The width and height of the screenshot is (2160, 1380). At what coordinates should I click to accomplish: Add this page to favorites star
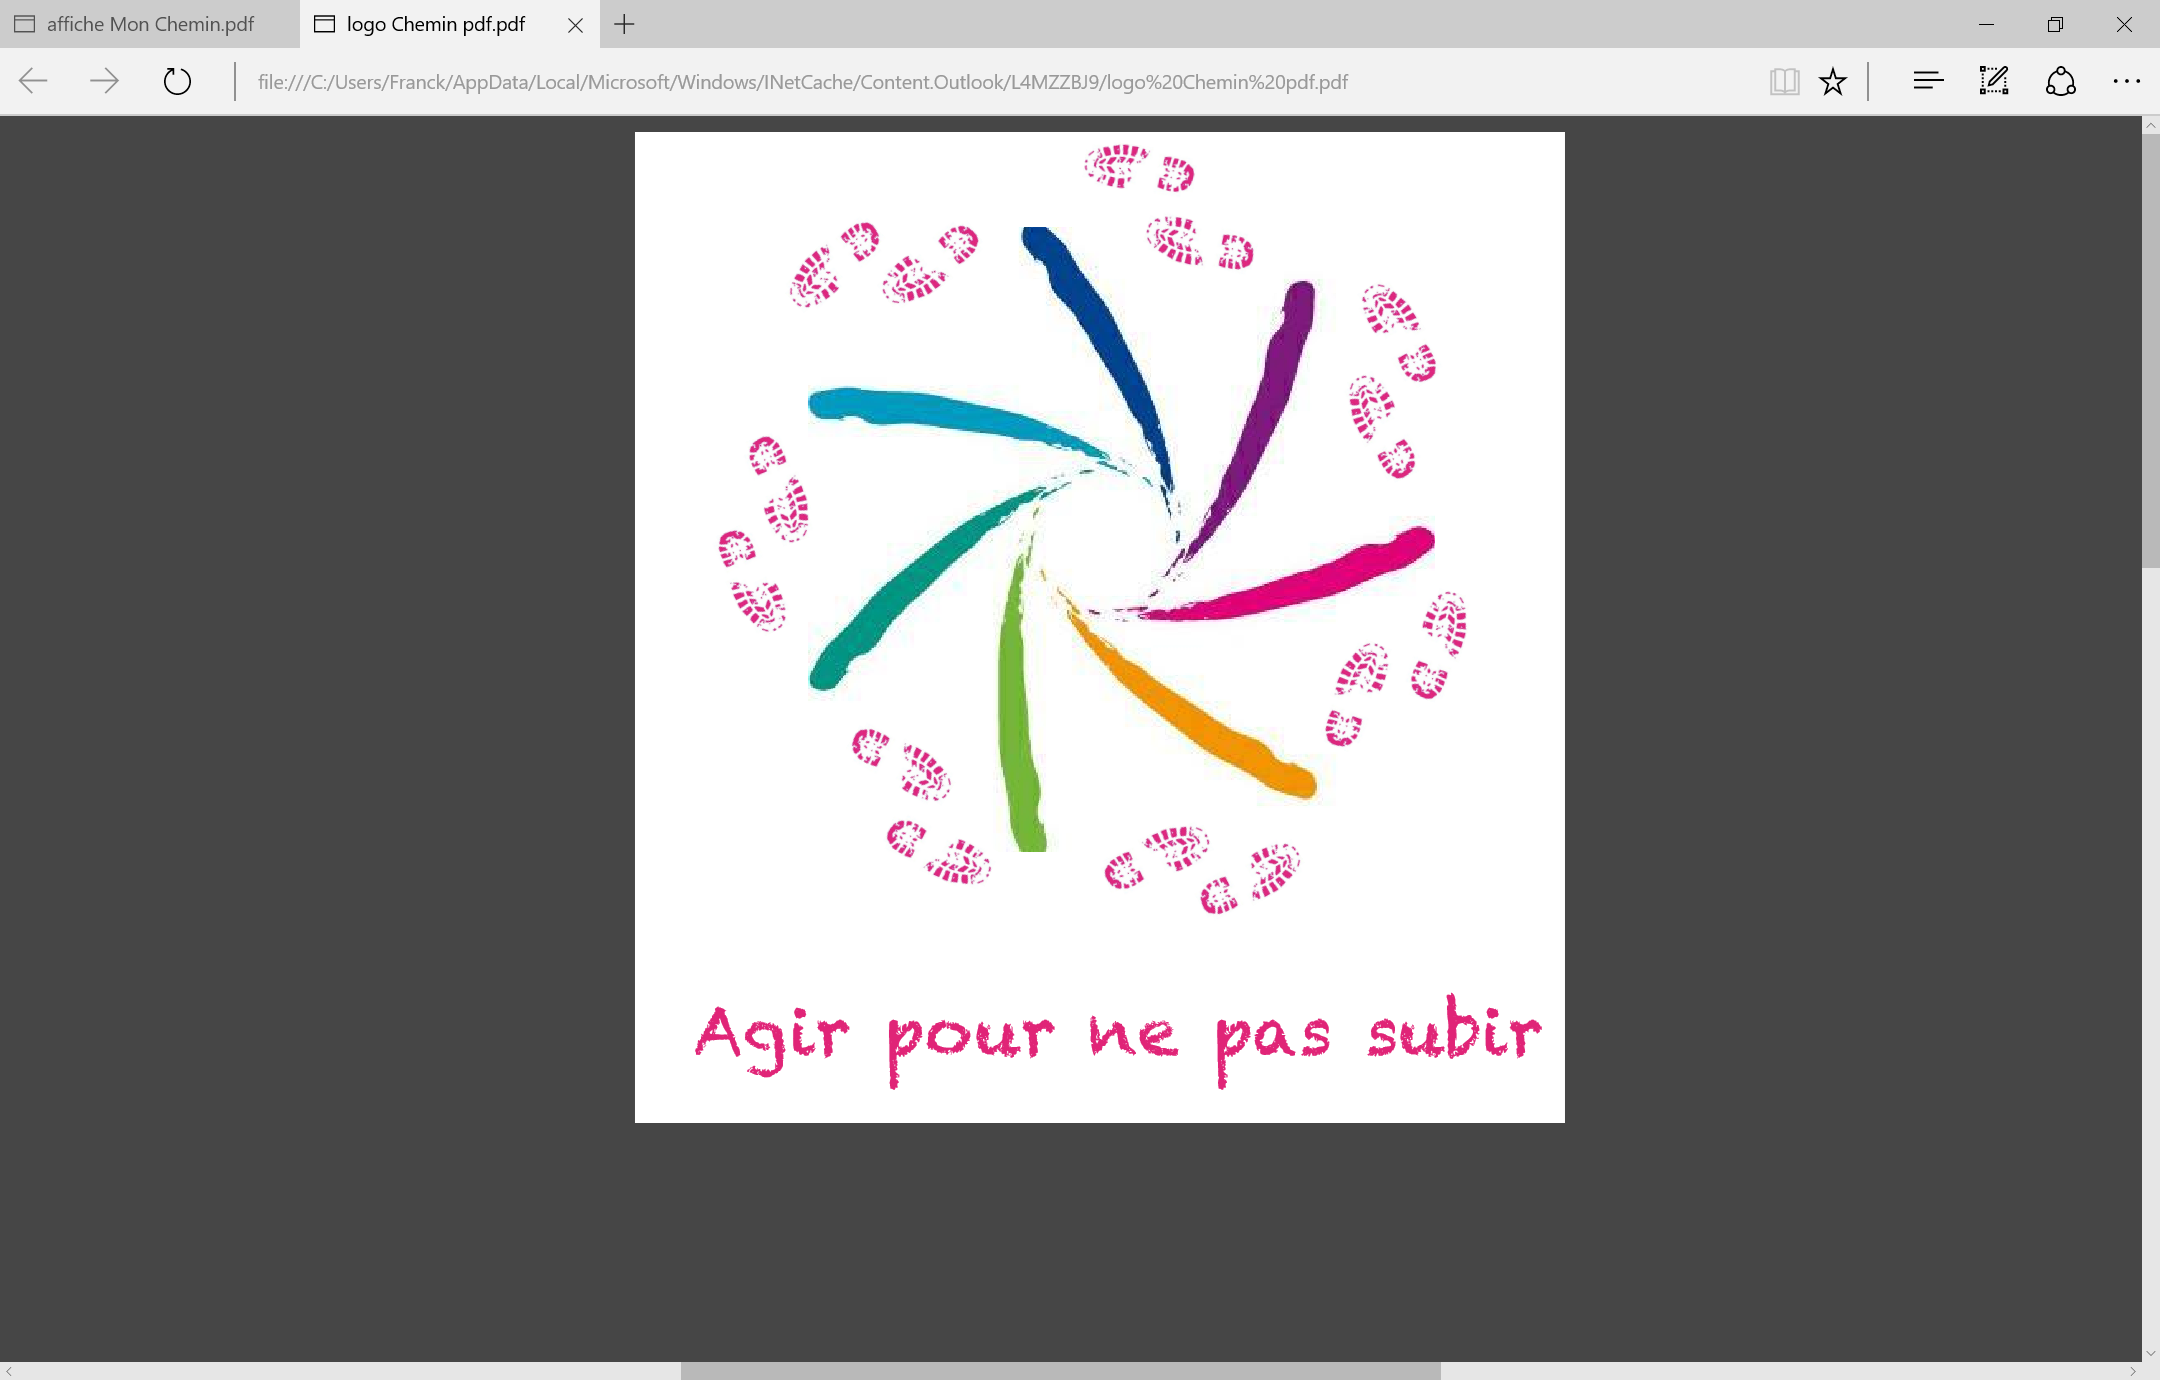[x=1832, y=81]
